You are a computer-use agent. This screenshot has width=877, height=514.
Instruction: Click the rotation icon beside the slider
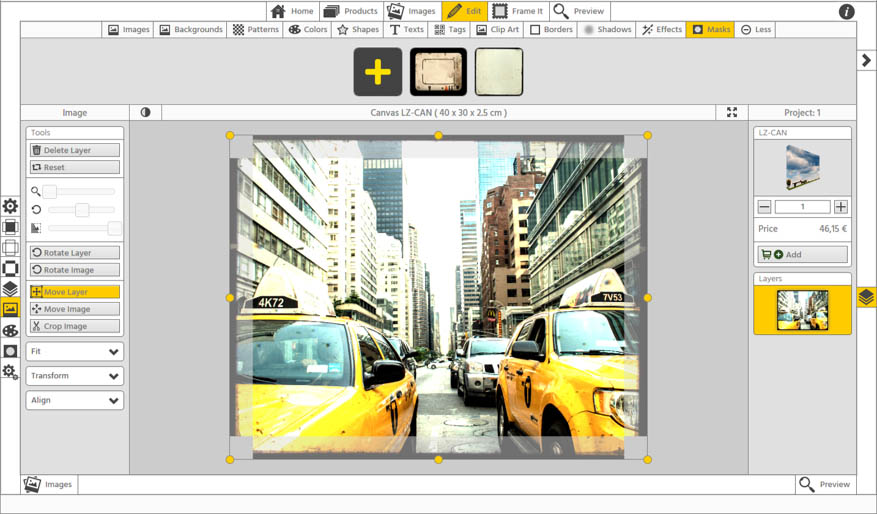tap(36, 210)
